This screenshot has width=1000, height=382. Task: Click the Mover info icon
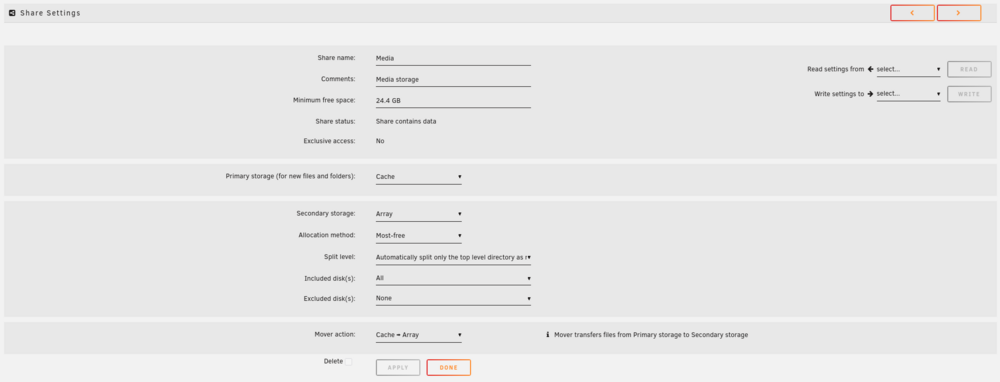point(548,334)
